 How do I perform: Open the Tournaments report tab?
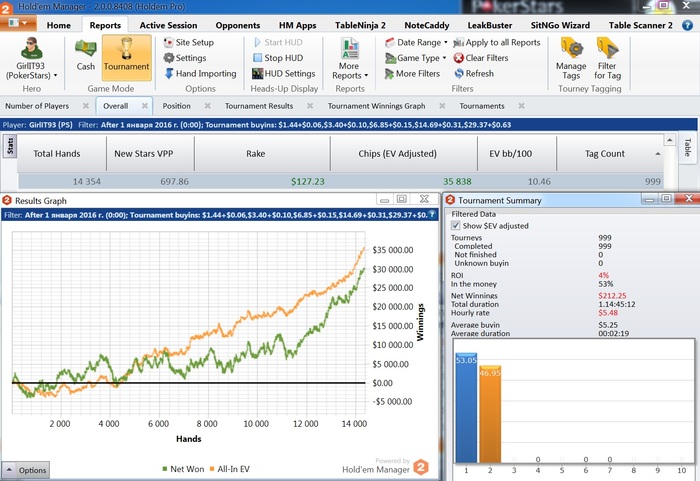tap(482, 106)
